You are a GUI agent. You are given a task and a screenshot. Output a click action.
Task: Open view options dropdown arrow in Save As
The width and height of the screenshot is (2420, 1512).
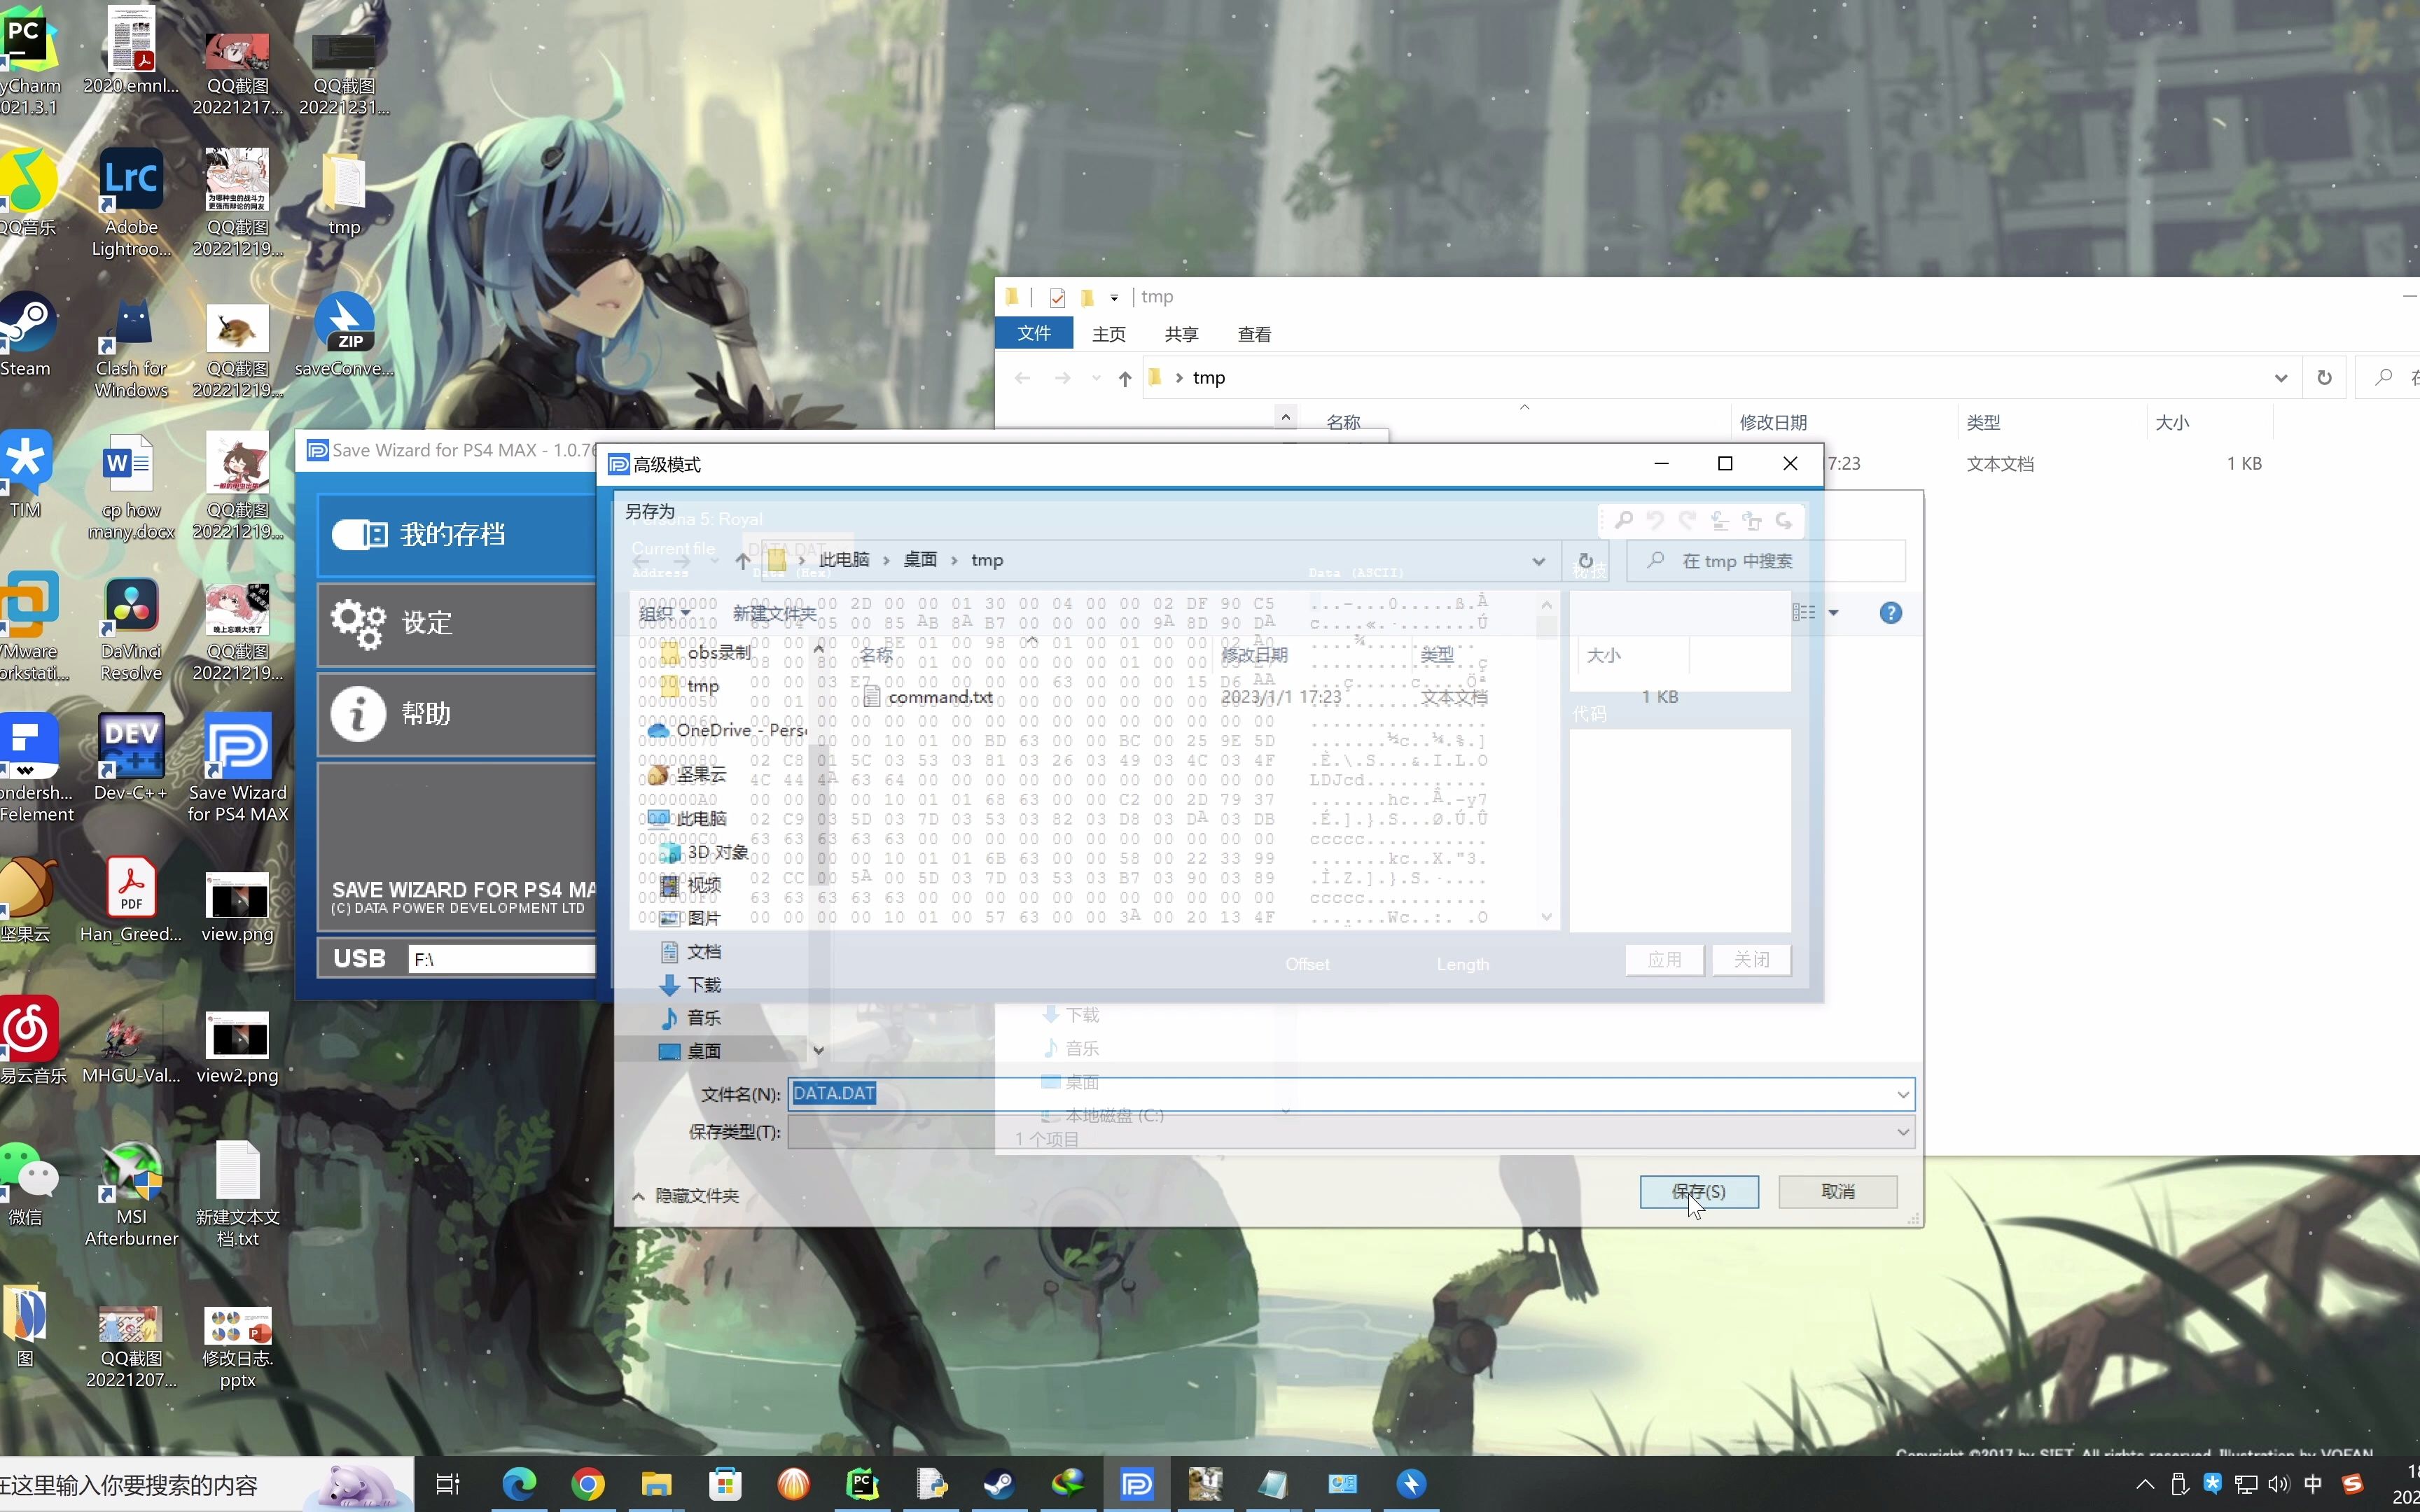coord(1834,612)
